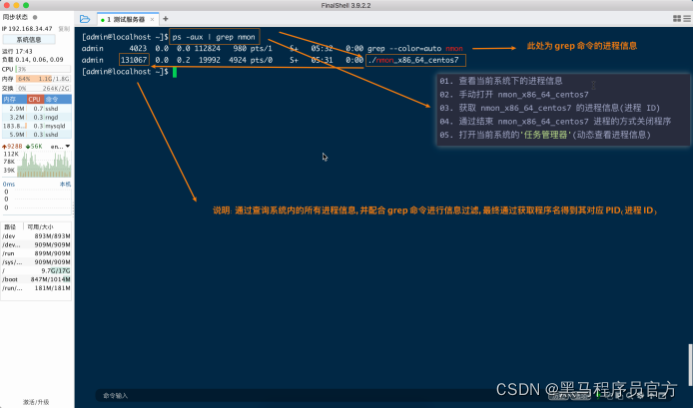Click the upload speed 928B indicator
This screenshot has height=408, width=694.
(x=12, y=146)
